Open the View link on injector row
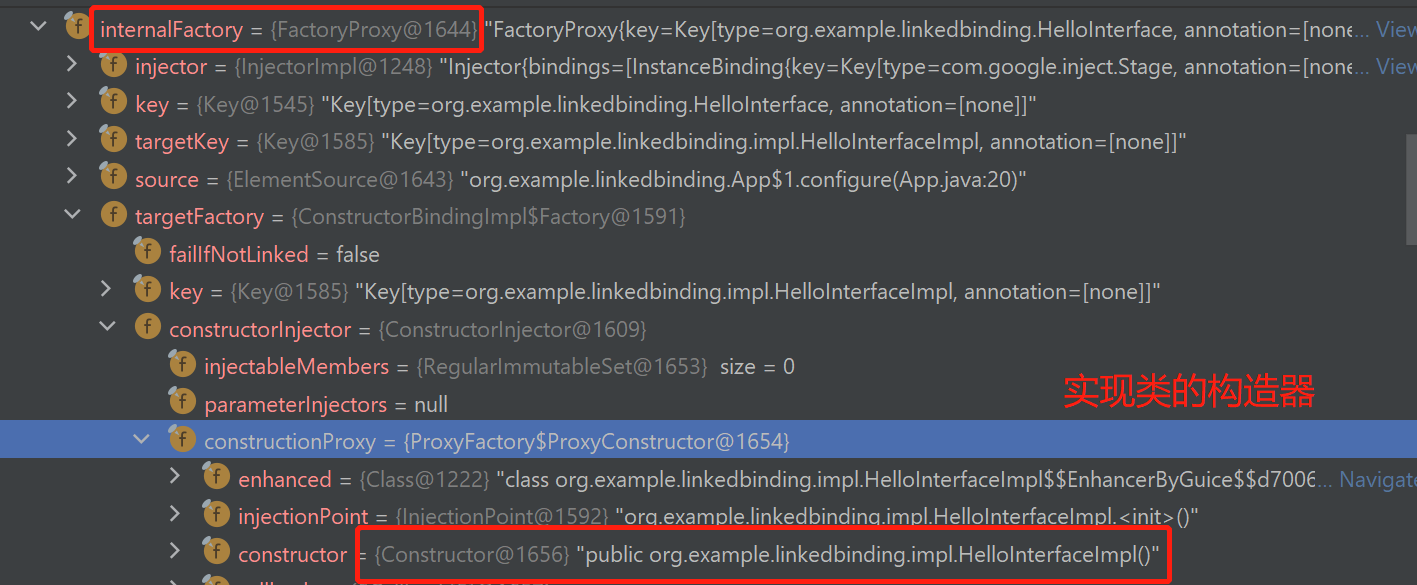The height and width of the screenshot is (585, 1417). pyautogui.click(x=1396, y=67)
